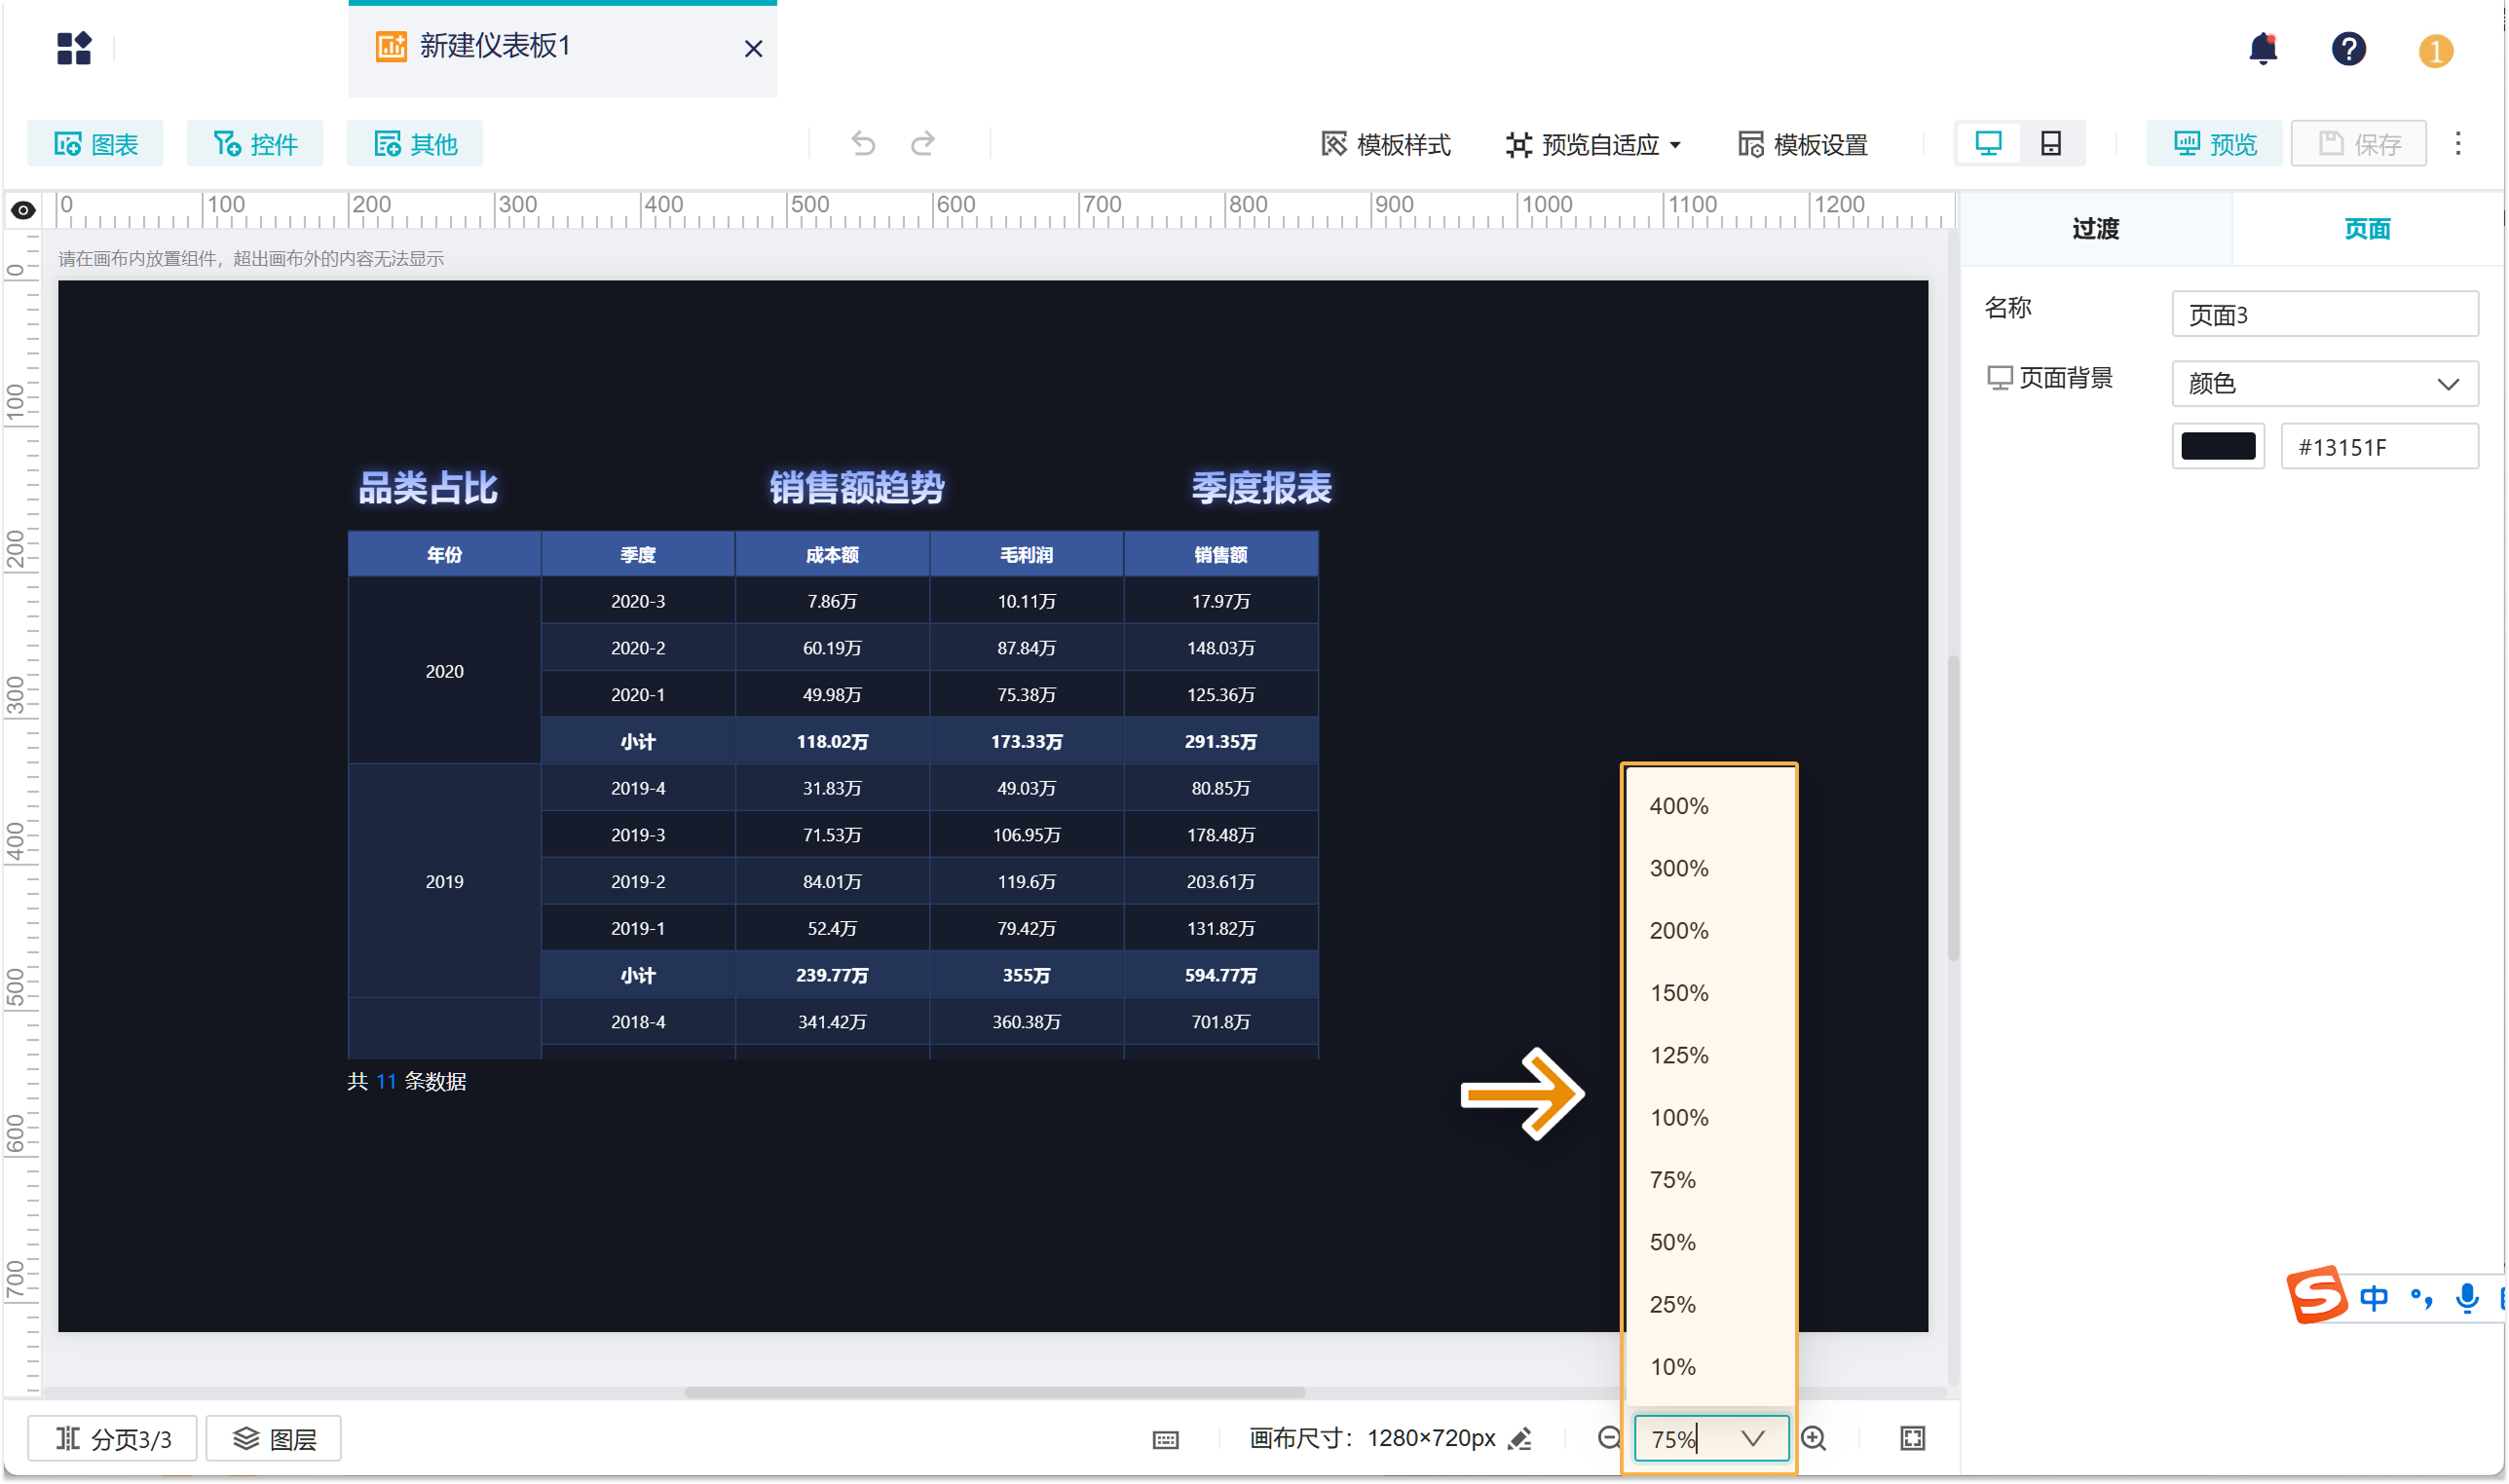
Task: Open the keyboard shortcuts icon
Action: (1165, 1439)
